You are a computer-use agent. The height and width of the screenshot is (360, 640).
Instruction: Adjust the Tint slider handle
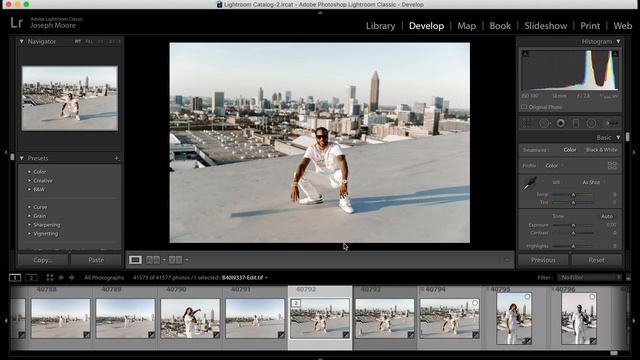573,202
